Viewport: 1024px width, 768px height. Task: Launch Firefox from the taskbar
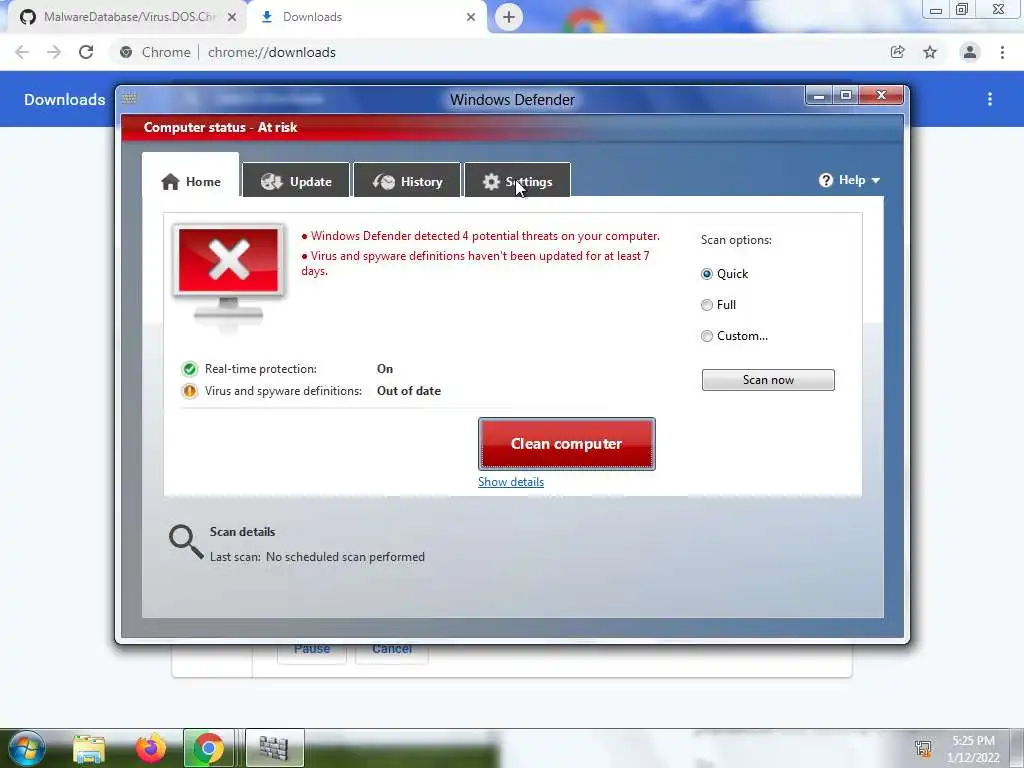pos(151,748)
